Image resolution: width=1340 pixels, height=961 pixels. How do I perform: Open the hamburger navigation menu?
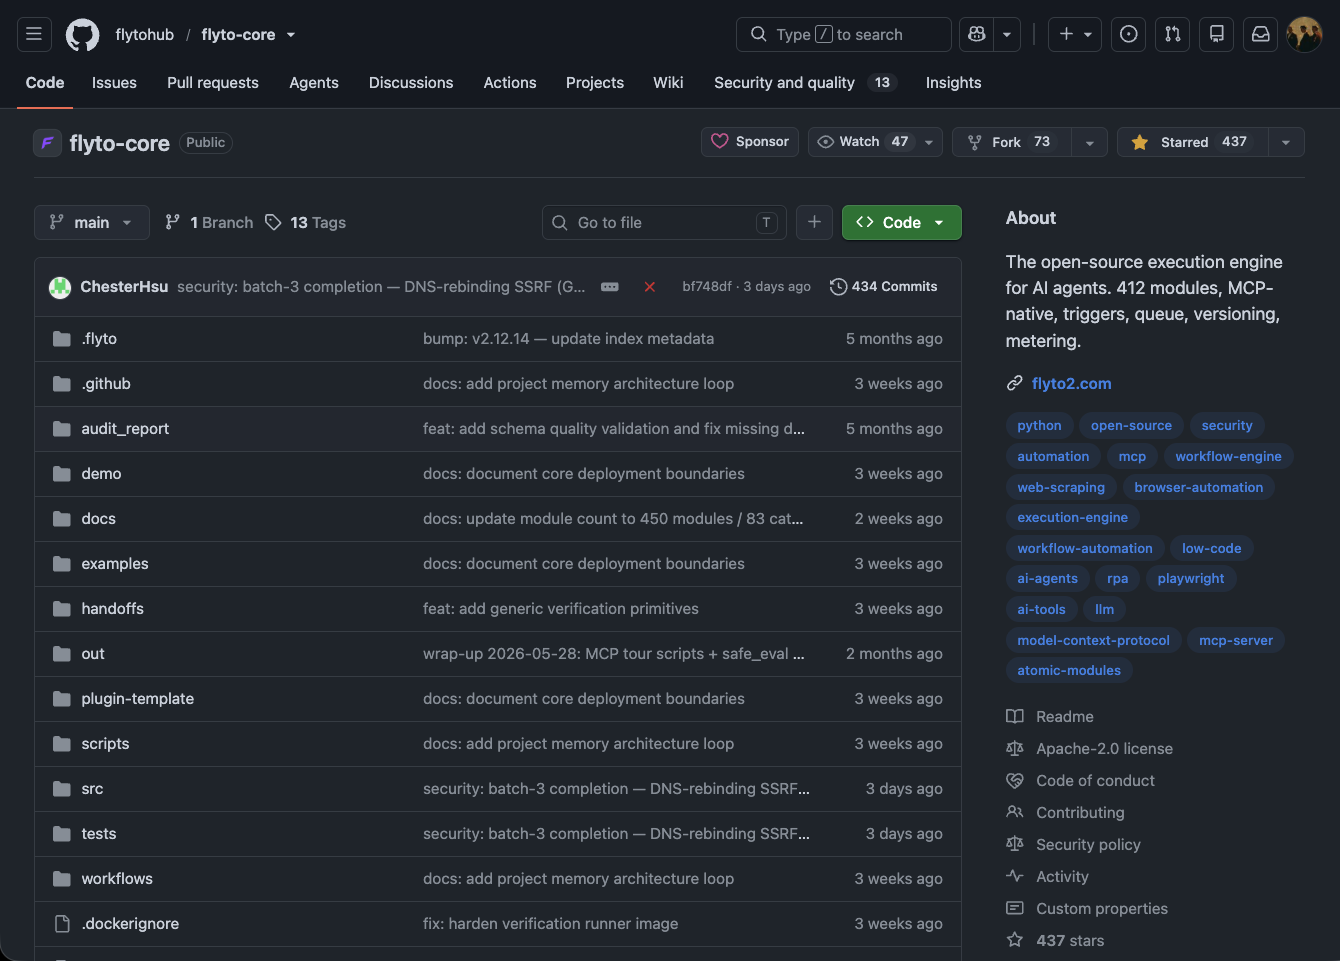(34, 34)
